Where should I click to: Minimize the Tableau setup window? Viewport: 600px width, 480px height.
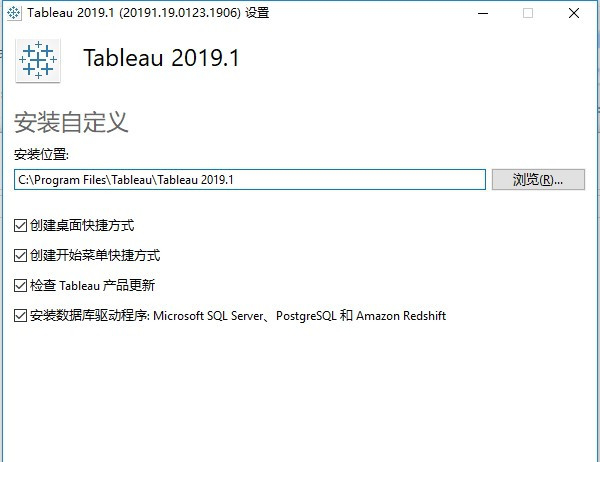click(x=483, y=13)
